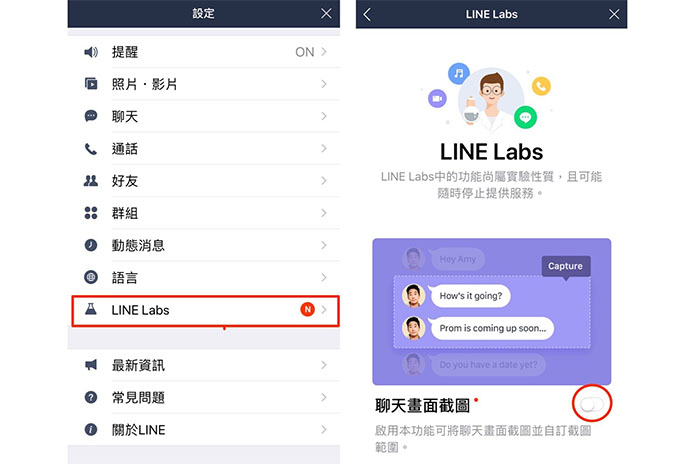Click the photo-video icon beside 照片・影片

[91, 84]
